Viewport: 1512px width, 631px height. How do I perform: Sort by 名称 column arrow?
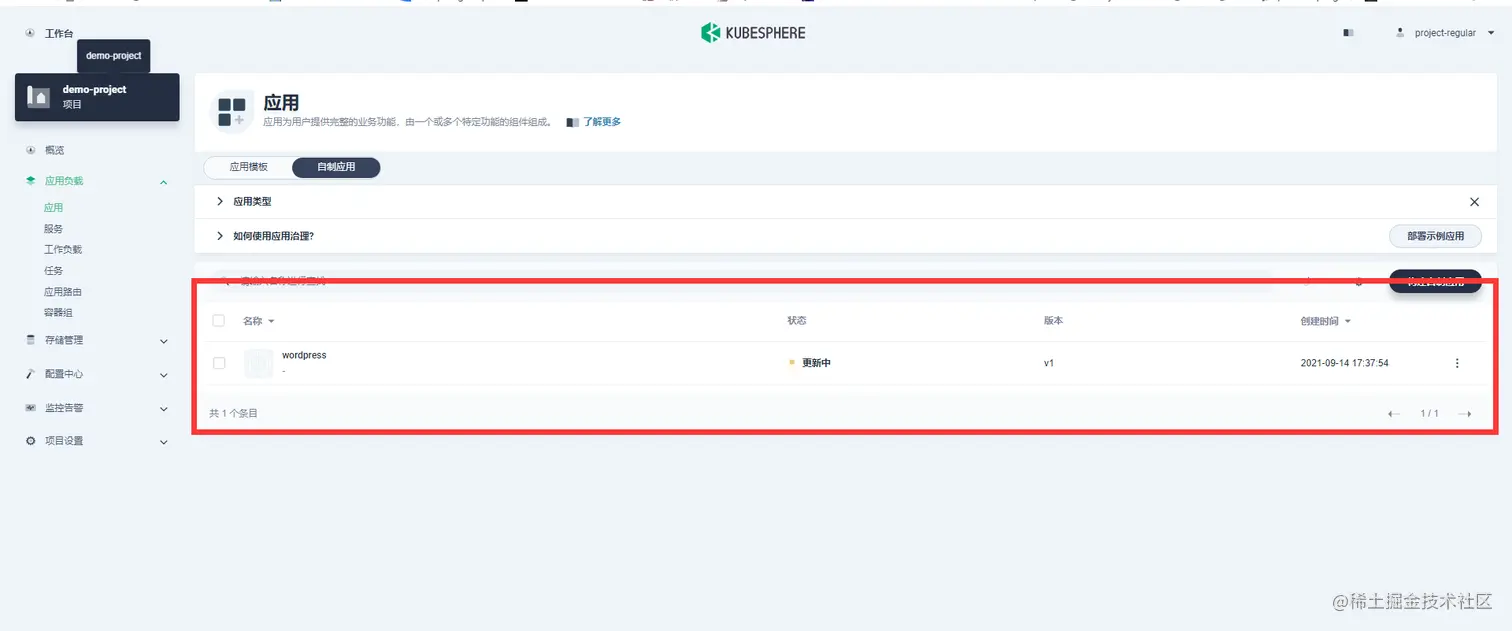[x=271, y=322]
